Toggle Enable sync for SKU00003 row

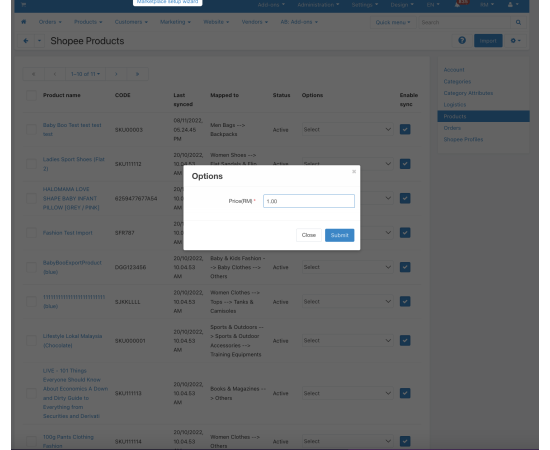pos(405,129)
